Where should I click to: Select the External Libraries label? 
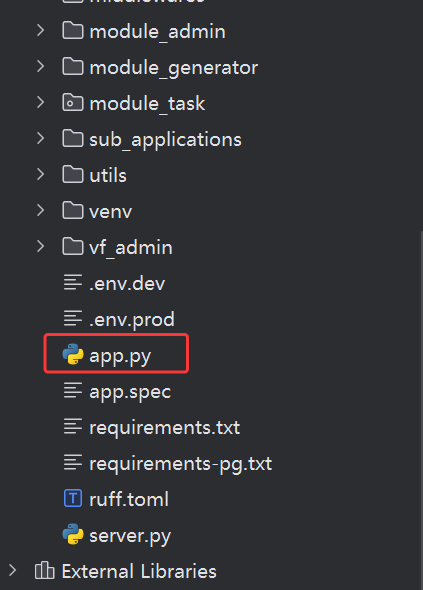click(x=139, y=571)
